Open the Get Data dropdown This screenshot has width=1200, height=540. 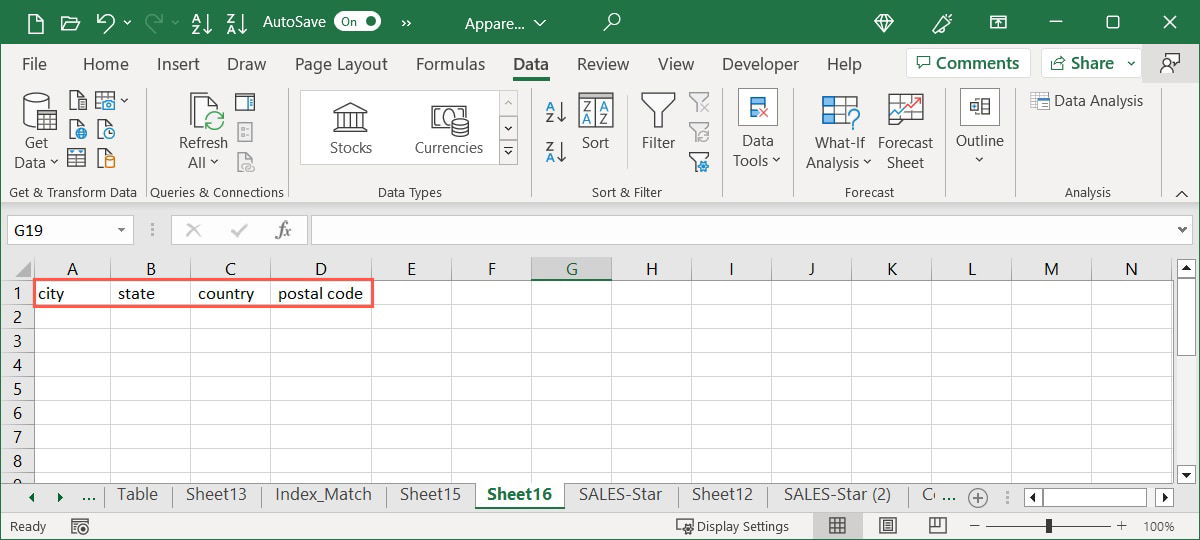[36, 152]
